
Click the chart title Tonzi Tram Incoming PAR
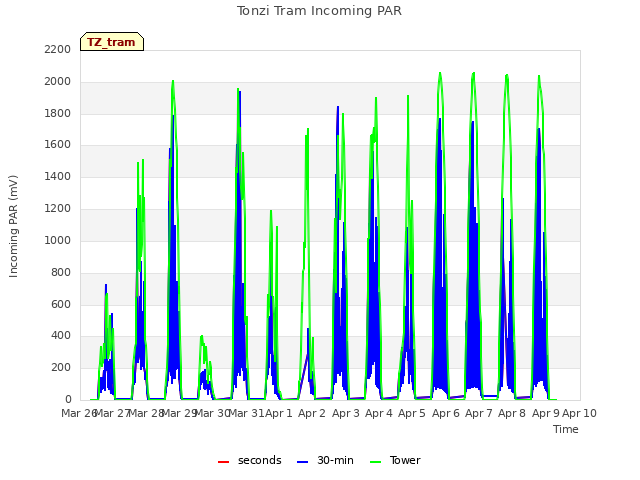319,11
